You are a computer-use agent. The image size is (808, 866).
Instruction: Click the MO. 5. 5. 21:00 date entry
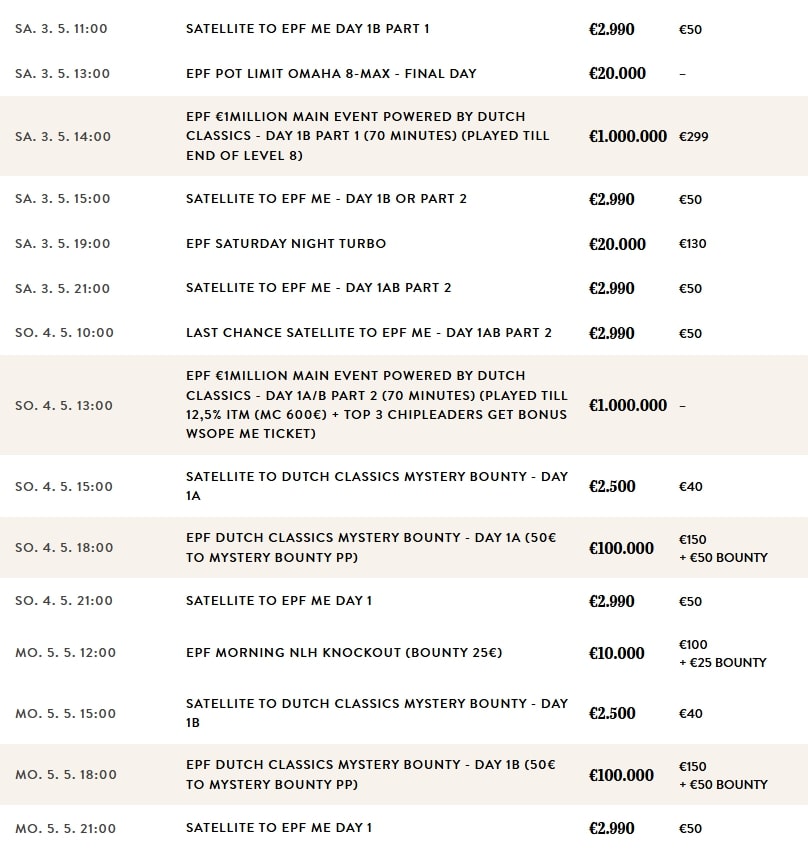(x=66, y=828)
